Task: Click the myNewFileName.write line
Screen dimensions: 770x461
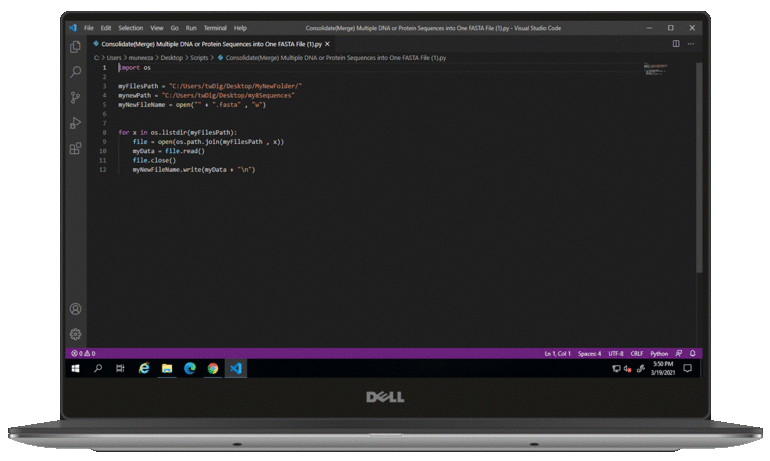Action: click(x=194, y=169)
